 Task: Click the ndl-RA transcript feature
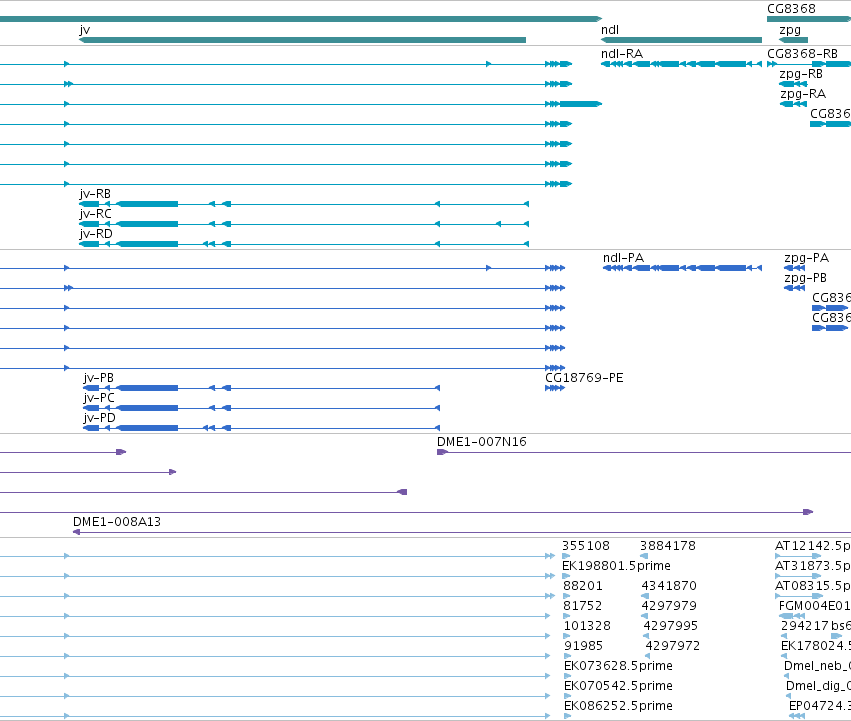(681, 64)
